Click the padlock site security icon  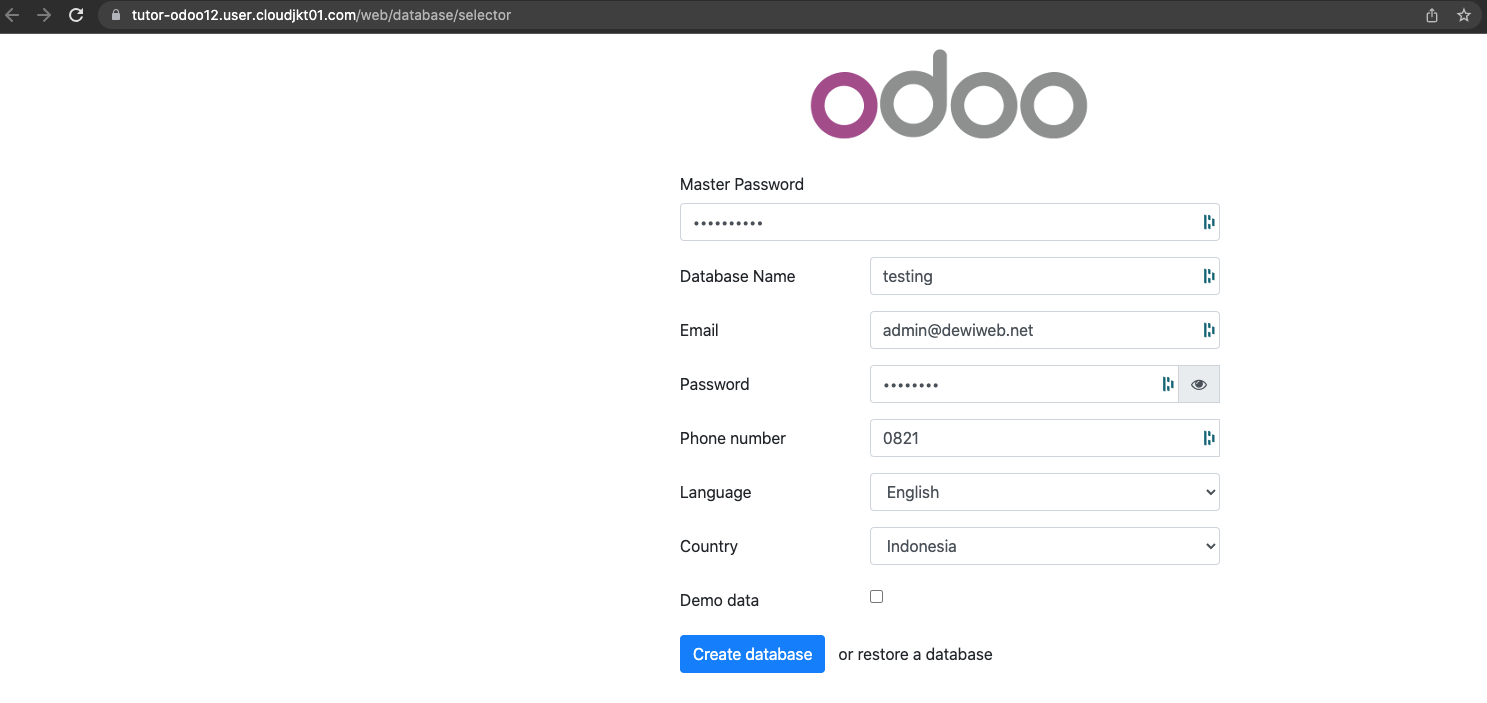point(116,15)
